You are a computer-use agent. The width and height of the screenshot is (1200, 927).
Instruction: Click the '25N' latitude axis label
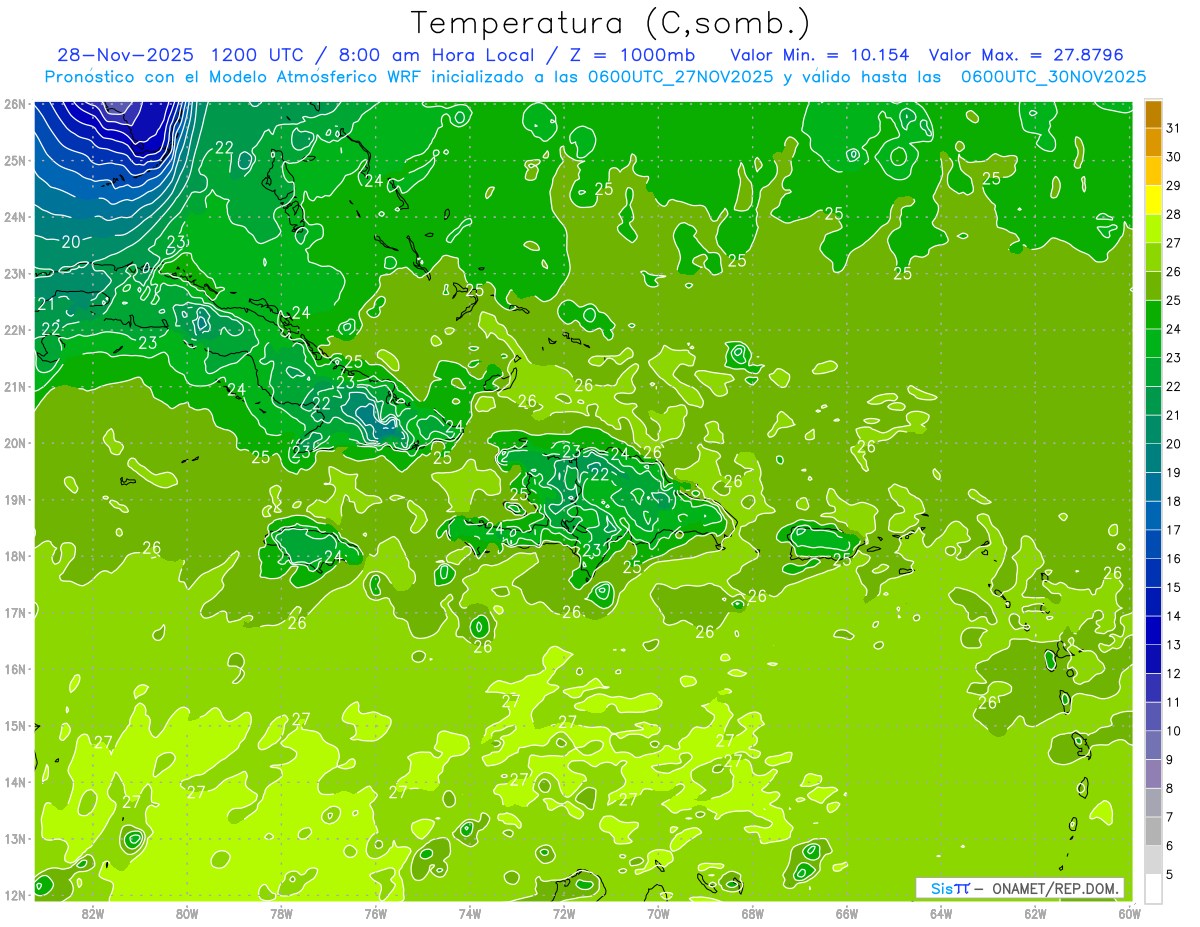(x=15, y=160)
